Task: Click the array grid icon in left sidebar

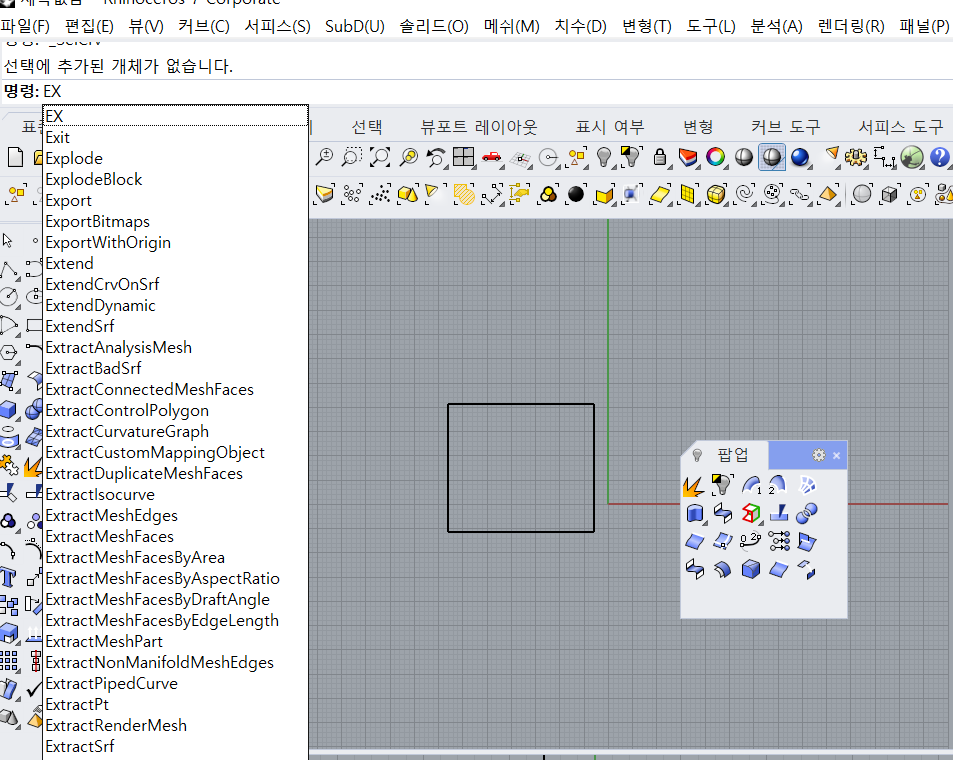Action: [9, 660]
